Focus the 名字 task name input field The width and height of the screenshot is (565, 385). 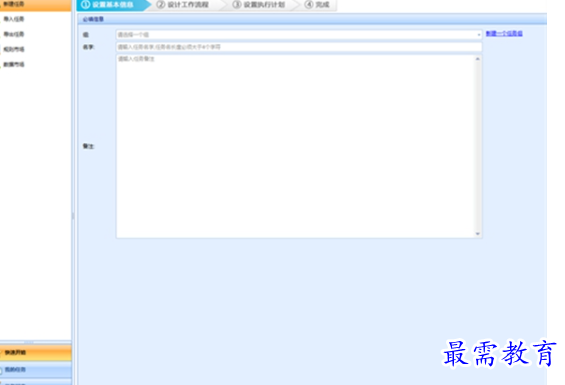pos(299,47)
